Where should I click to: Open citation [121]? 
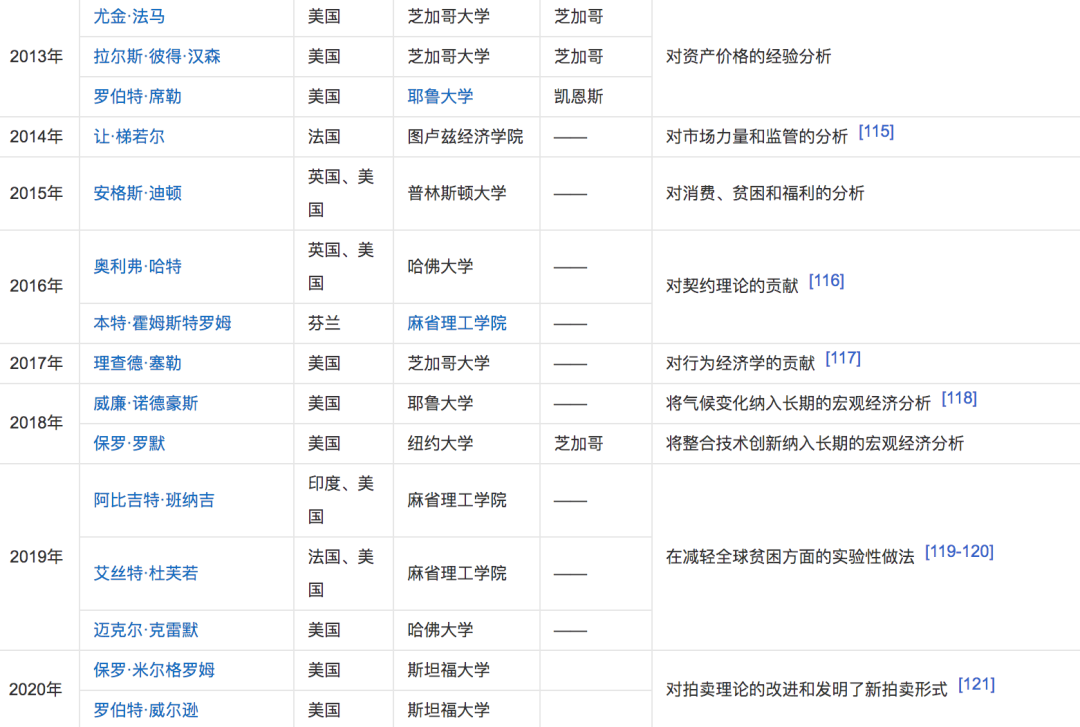(977, 685)
